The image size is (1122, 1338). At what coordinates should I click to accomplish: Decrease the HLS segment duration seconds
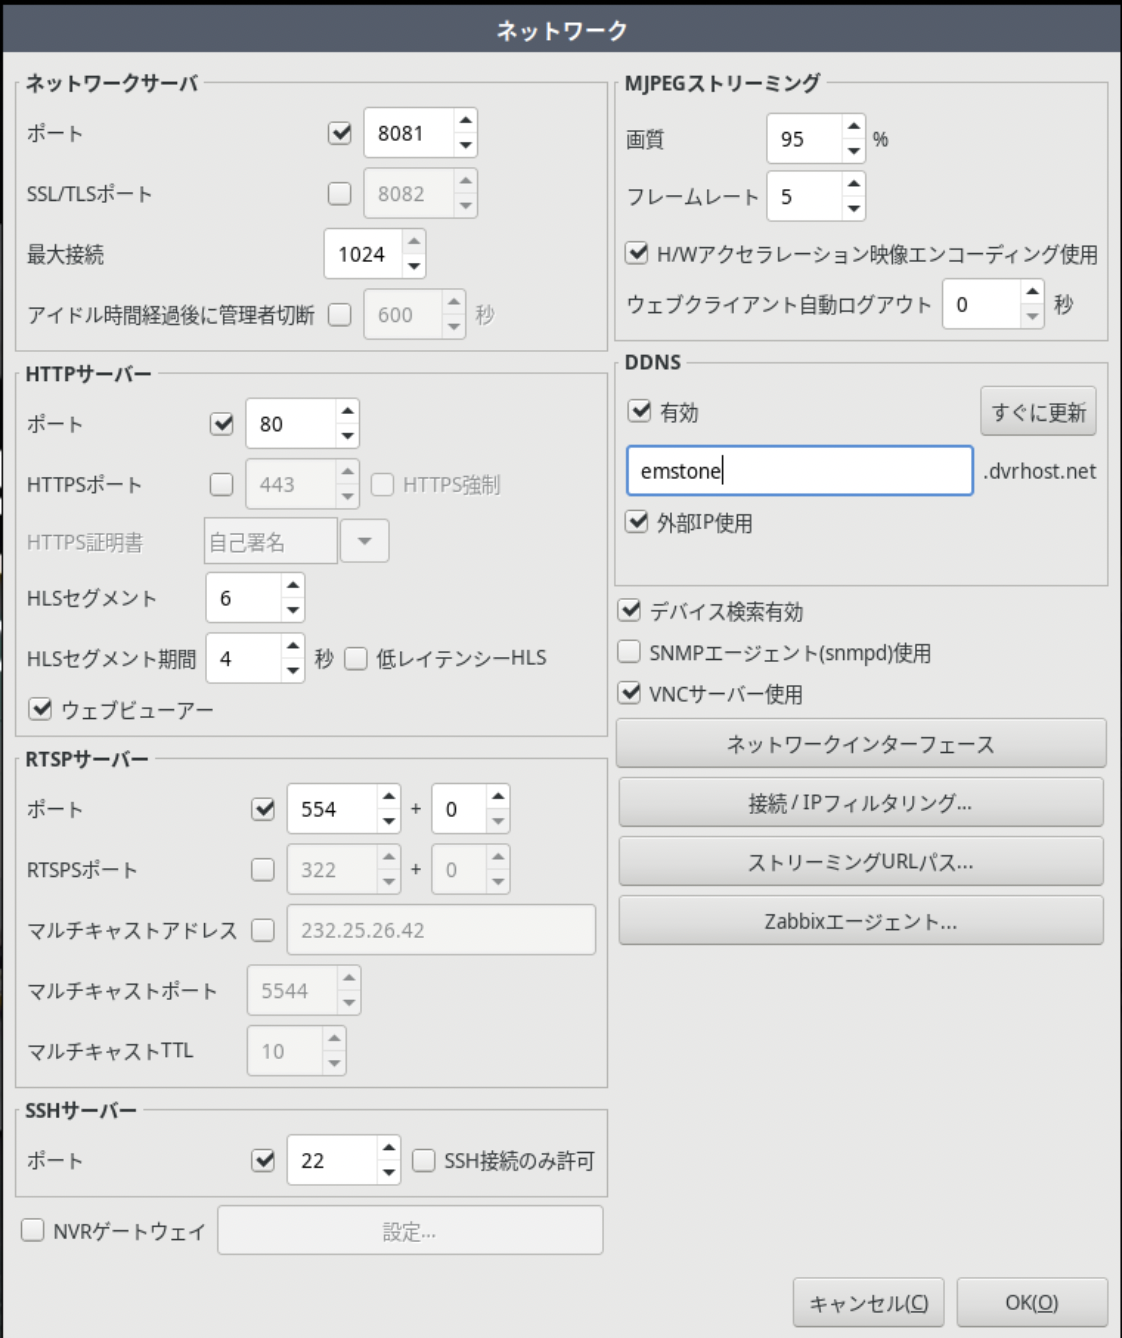292,670
